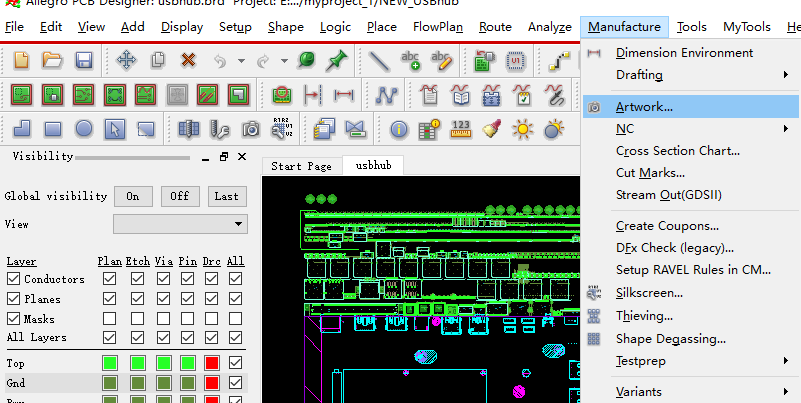
Task: Toggle the Conductors layer checkbox
Action: pos(13,279)
